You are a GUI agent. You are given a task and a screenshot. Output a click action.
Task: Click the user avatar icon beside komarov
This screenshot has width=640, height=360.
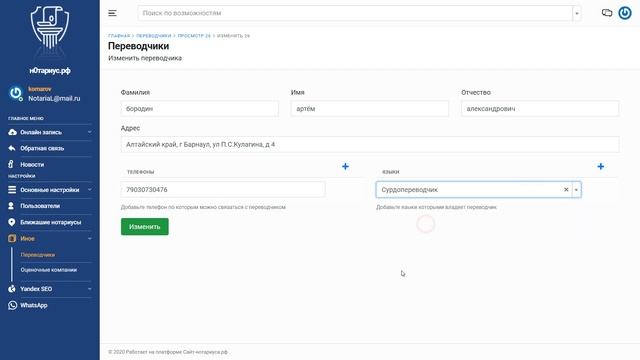pos(16,93)
